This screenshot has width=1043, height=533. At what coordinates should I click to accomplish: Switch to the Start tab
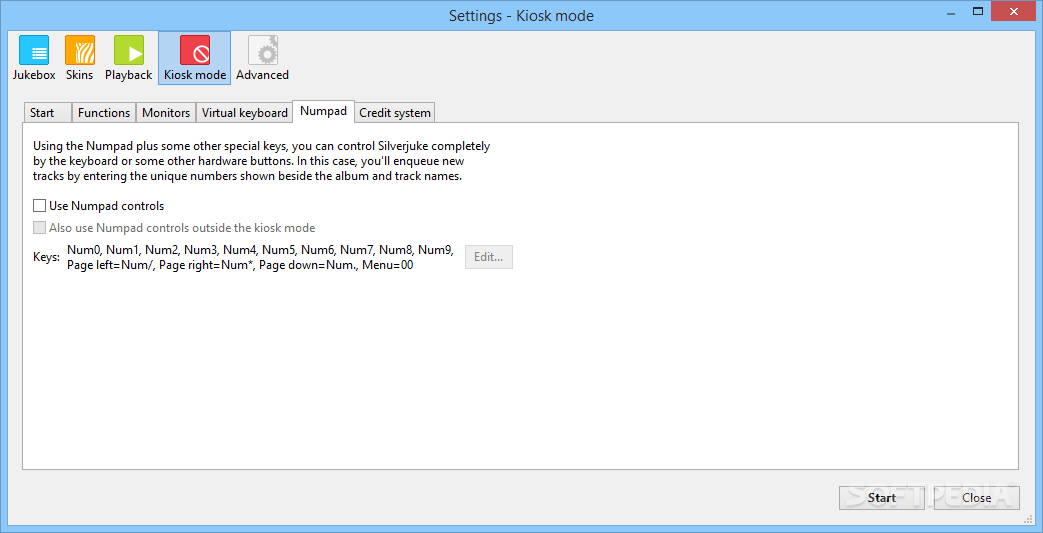pyautogui.click(x=47, y=113)
